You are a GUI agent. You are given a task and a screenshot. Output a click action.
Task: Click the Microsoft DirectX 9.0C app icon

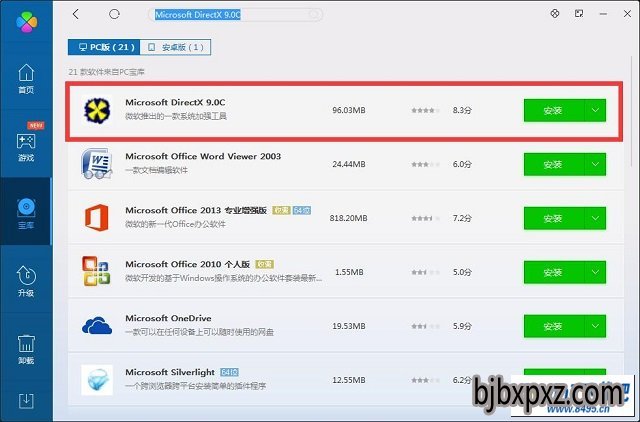[97, 110]
